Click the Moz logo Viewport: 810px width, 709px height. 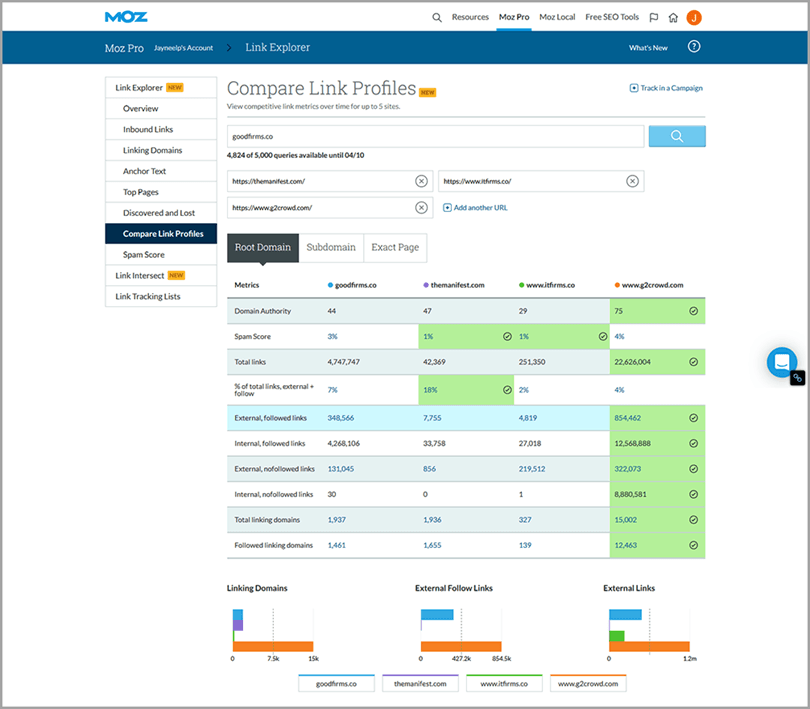pos(126,17)
